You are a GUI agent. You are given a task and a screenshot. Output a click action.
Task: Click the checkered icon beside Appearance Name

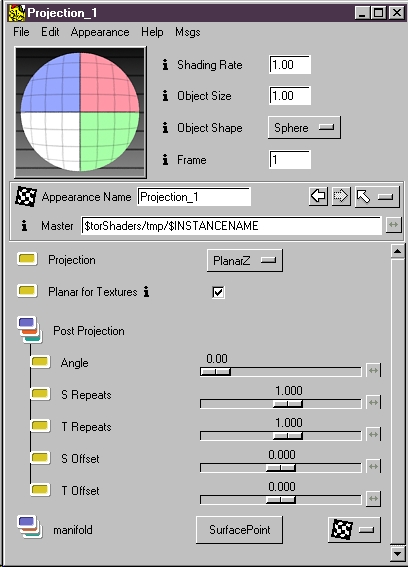(x=26, y=197)
